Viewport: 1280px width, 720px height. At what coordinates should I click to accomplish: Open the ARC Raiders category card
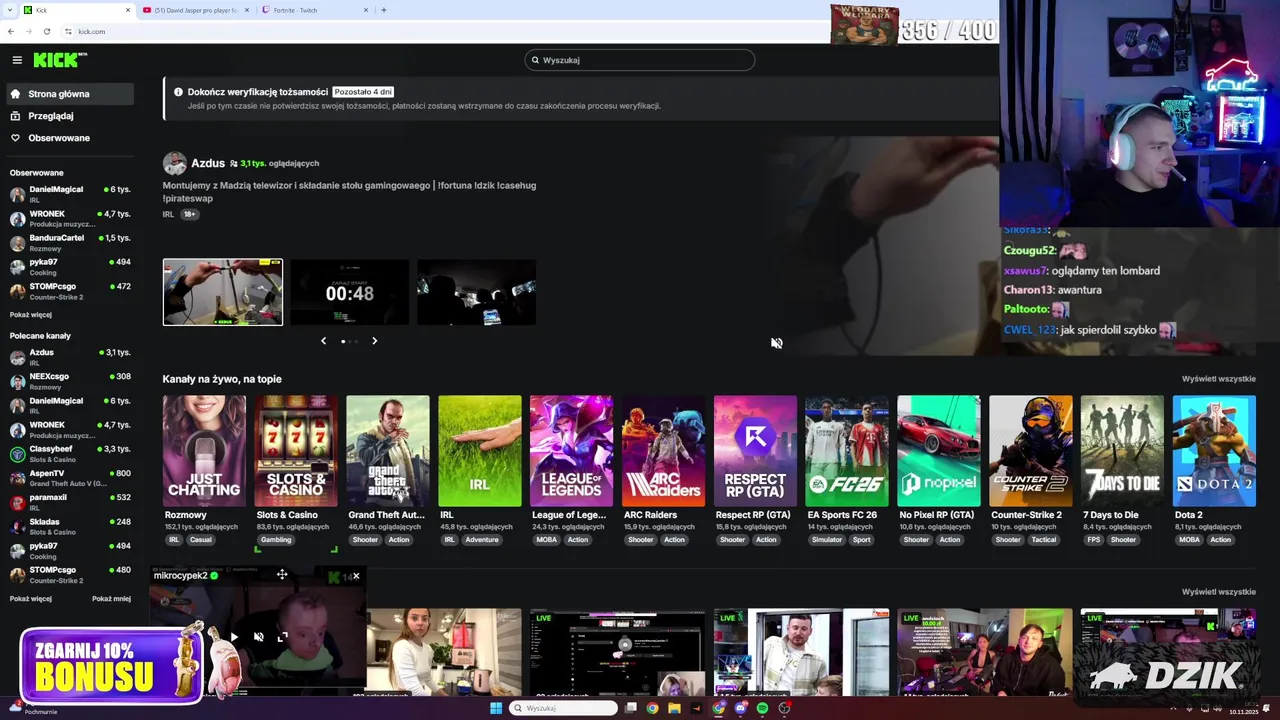663,451
